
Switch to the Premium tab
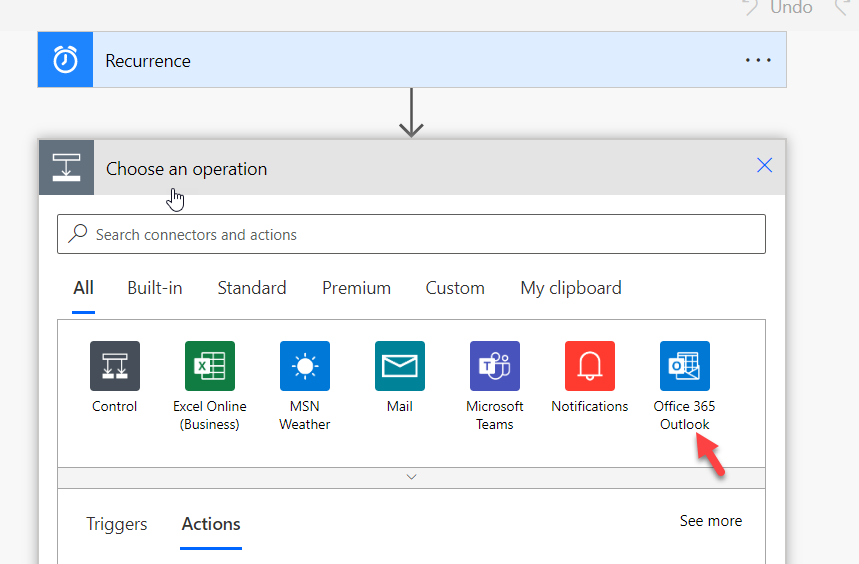coord(357,288)
